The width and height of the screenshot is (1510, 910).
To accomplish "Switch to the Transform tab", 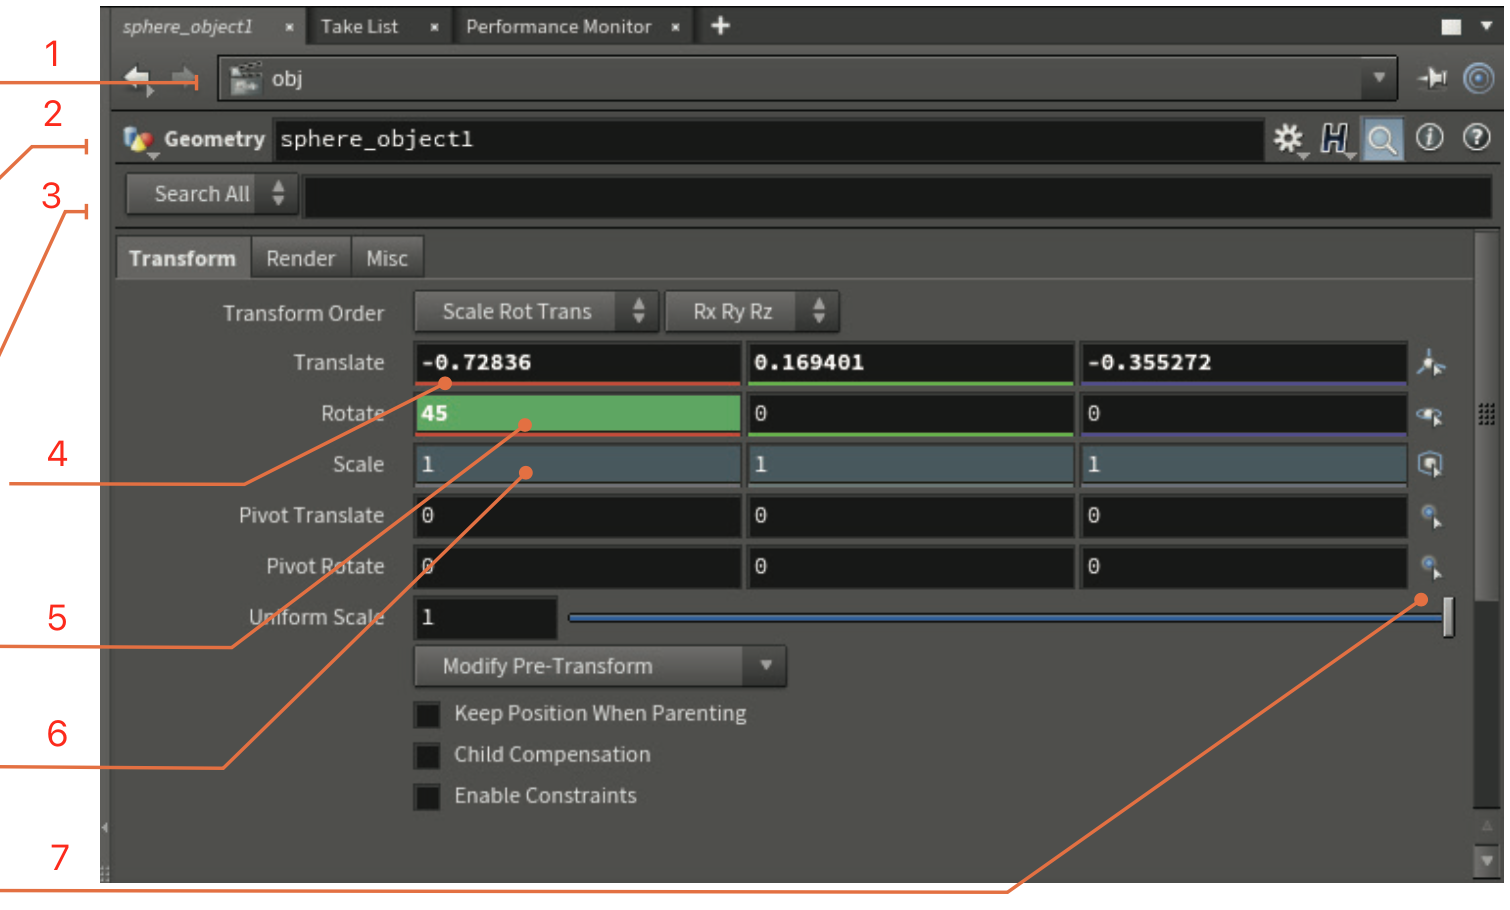I will click(182, 258).
